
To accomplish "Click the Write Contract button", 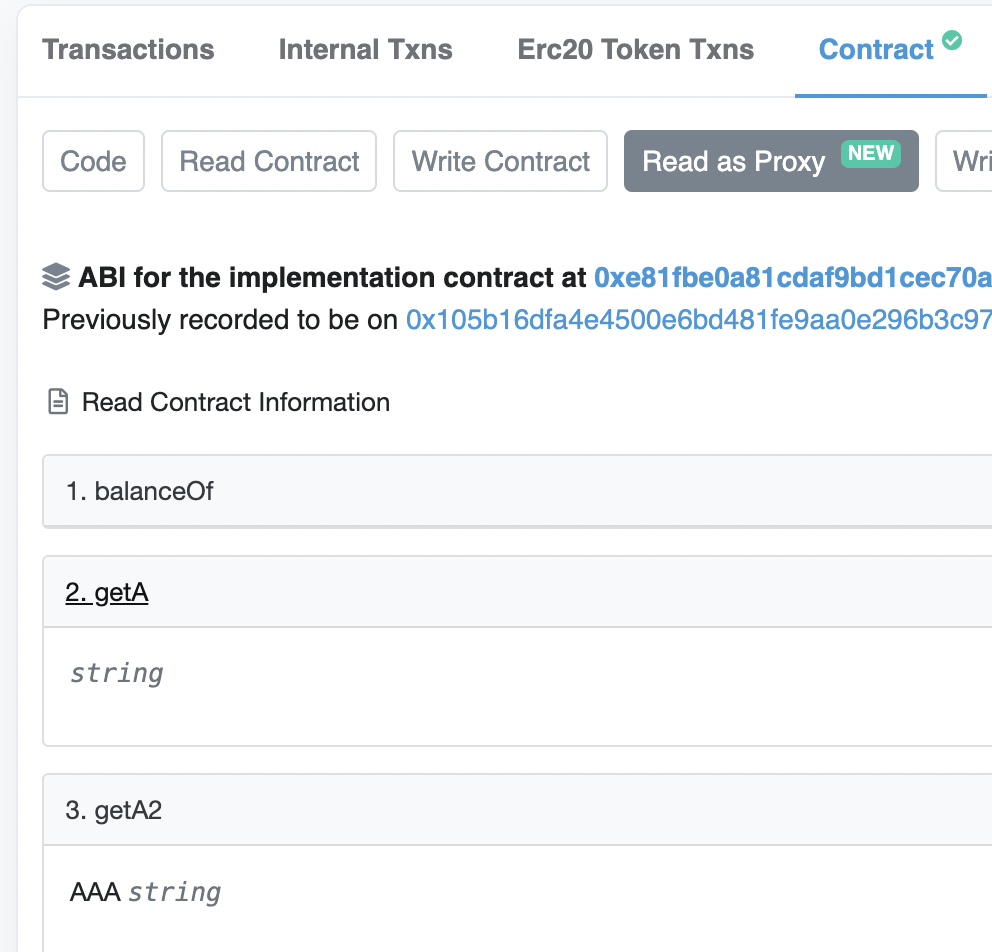I will [500, 161].
